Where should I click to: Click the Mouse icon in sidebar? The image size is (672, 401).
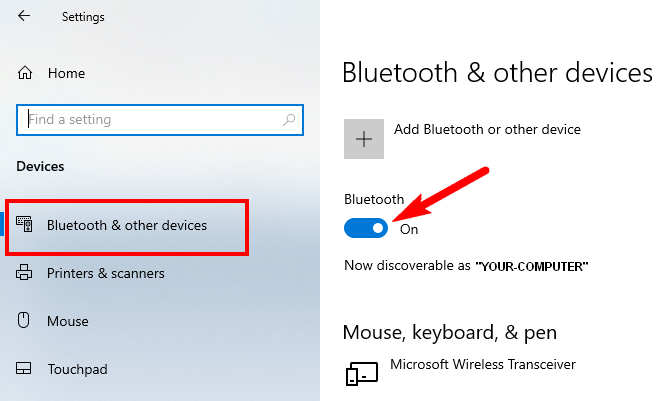pyautogui.click(x=24, y=320)
